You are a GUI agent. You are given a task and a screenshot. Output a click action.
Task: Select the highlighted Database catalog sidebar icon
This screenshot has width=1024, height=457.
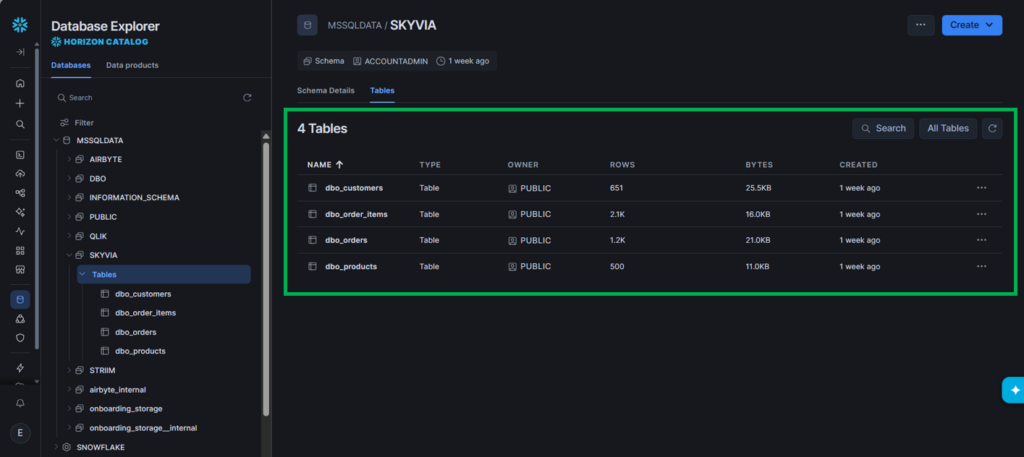[20, 300]
